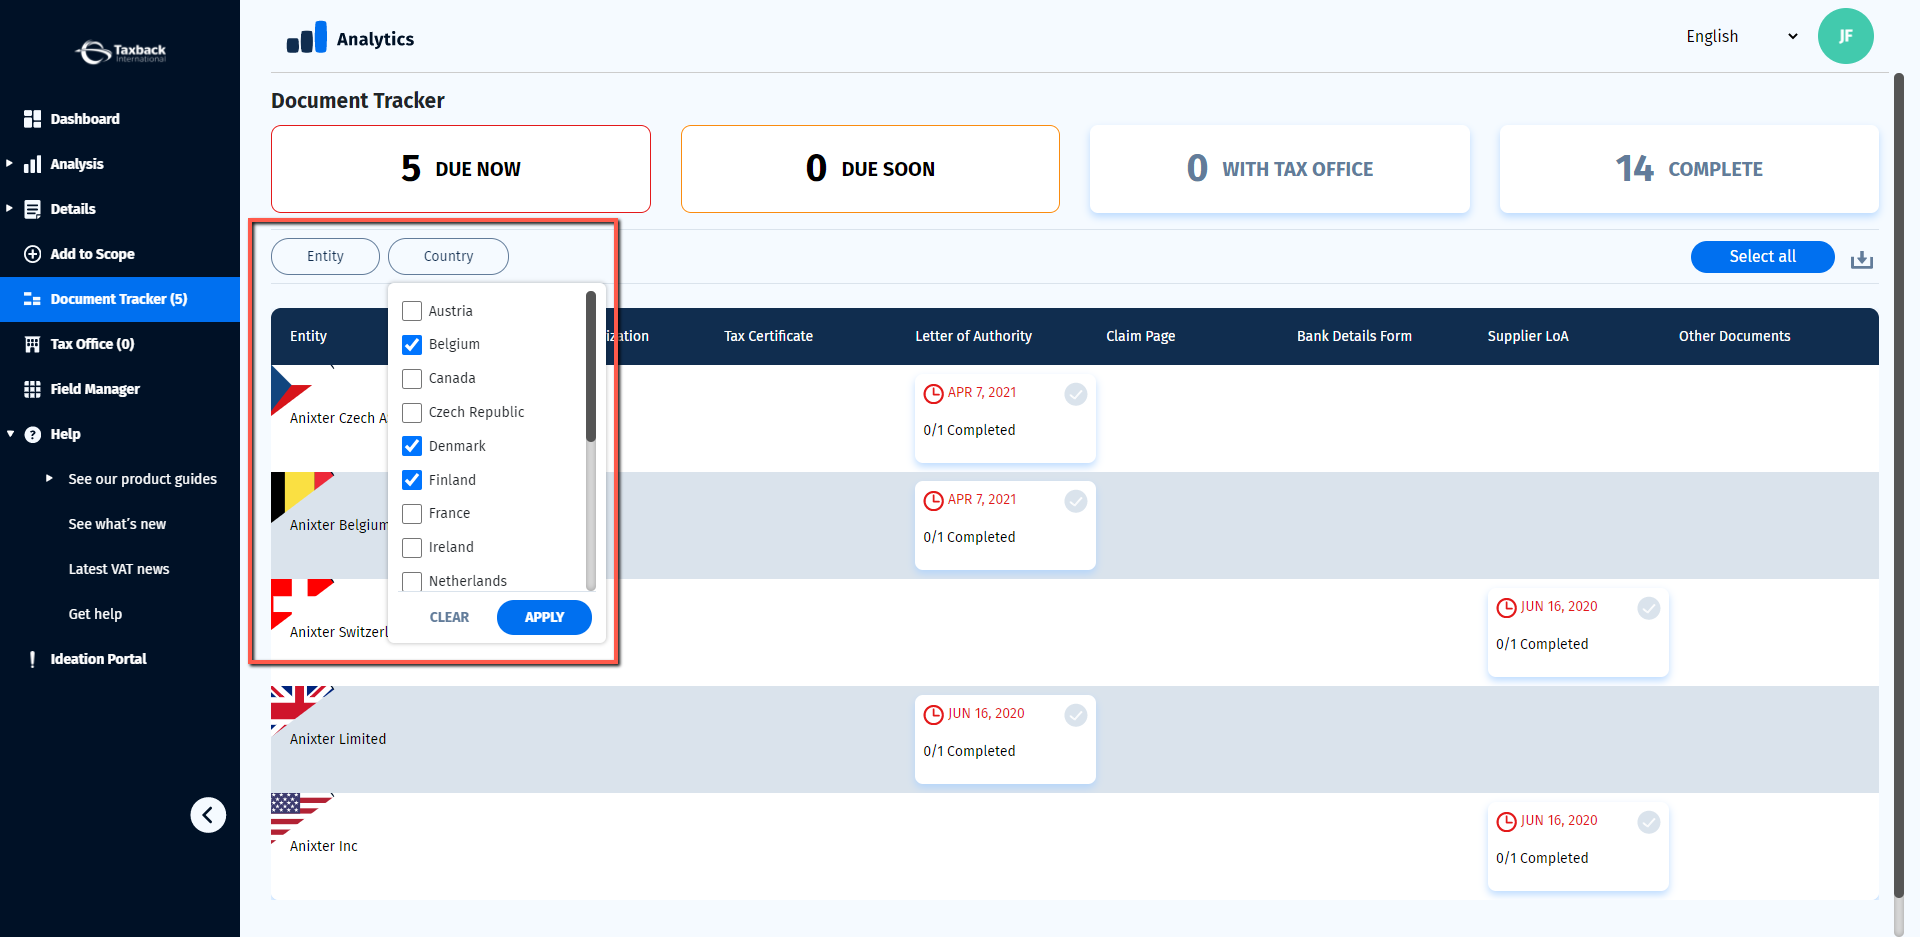Filter by 0 With Tax Office card
The image size is (1920, 937).
click(1280, 169)
